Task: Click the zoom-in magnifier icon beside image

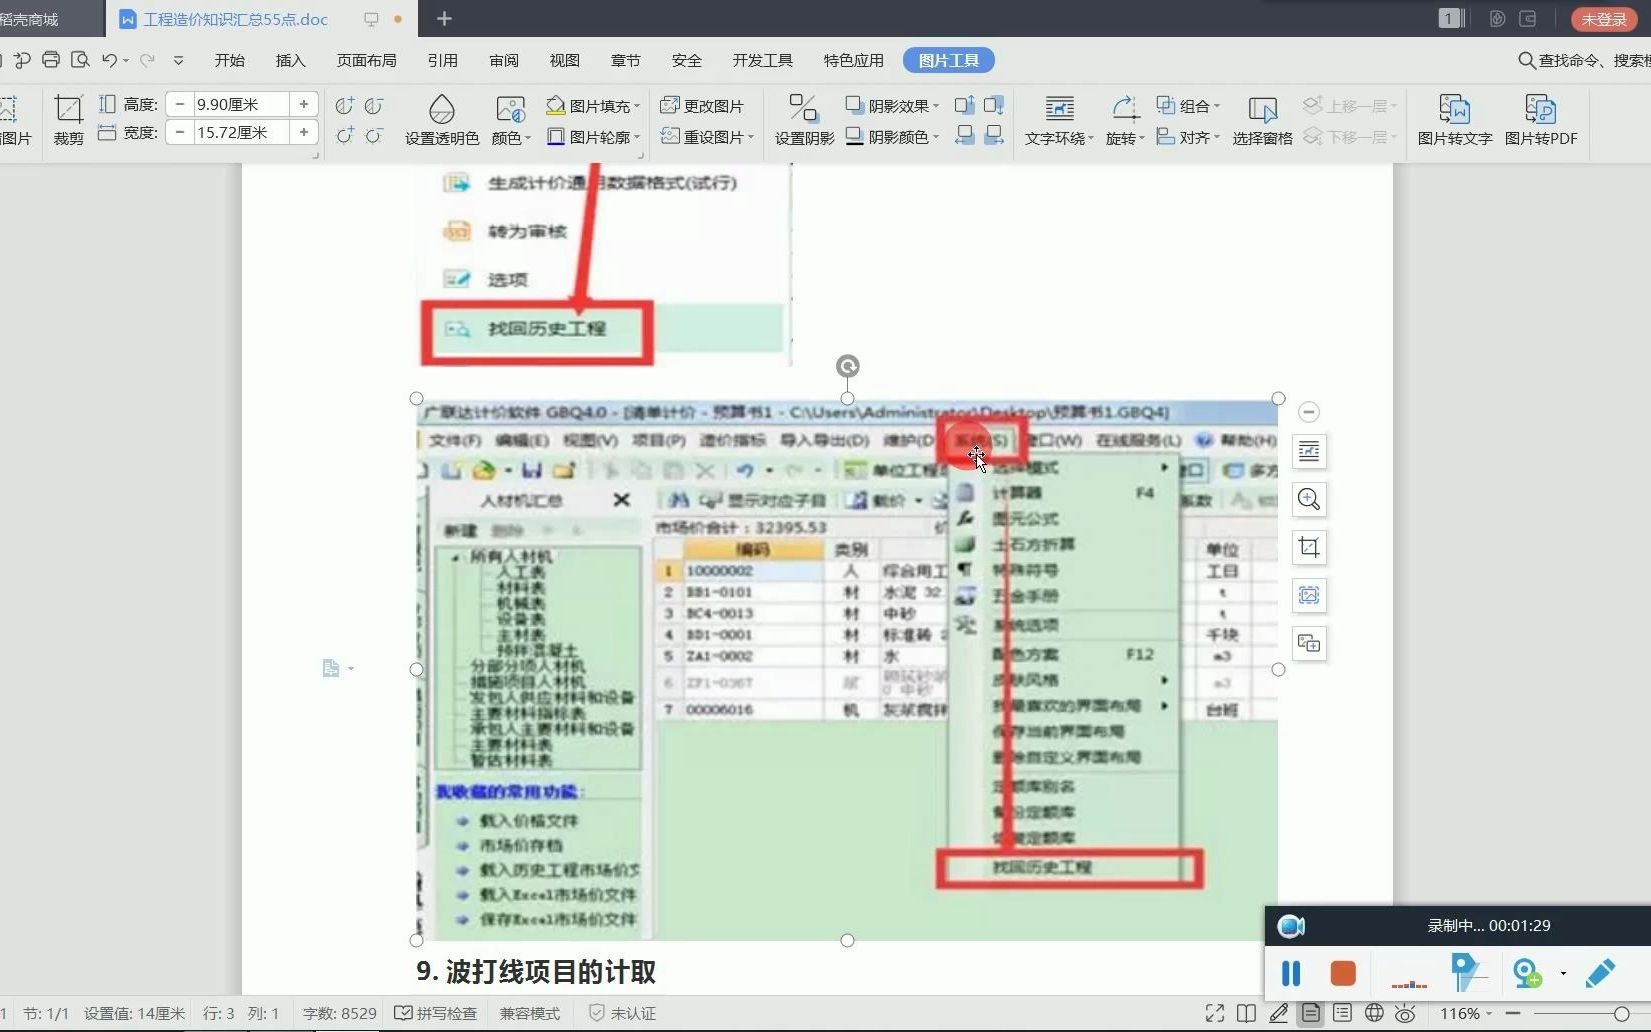Action: (x=1309, y=499)
